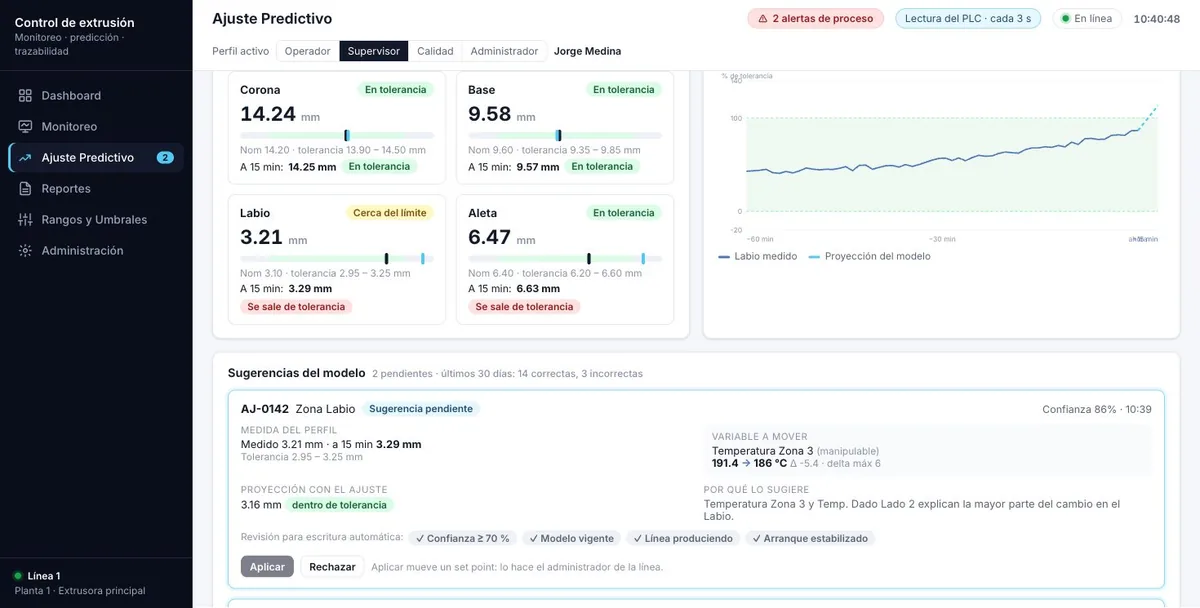Click Línea 1 in sidebar footer

44,576
